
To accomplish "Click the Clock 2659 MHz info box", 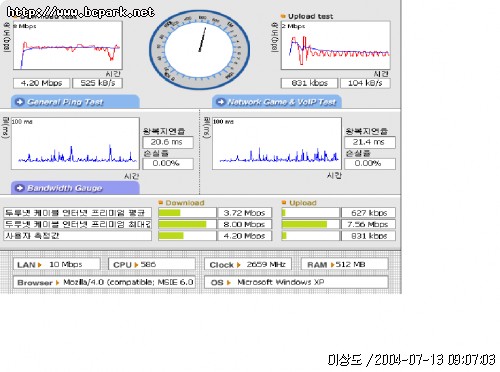I will 248,264.
